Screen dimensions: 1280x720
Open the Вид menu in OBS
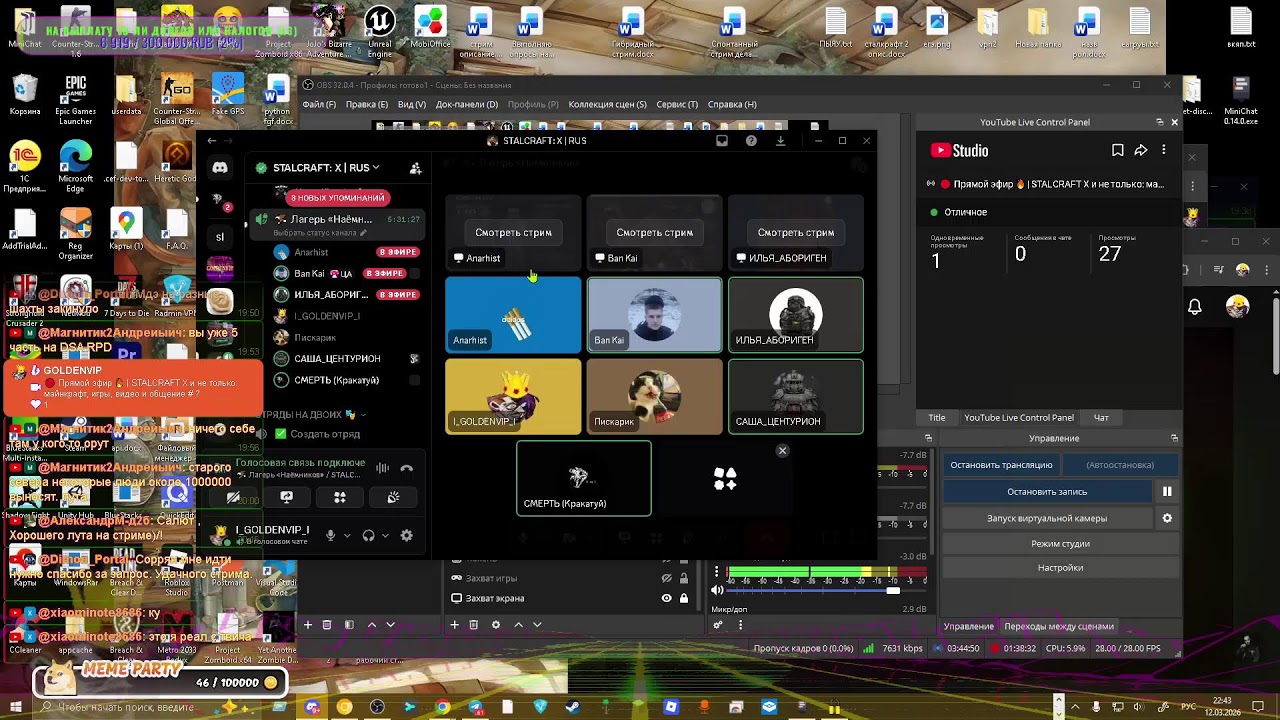[412, 104]
